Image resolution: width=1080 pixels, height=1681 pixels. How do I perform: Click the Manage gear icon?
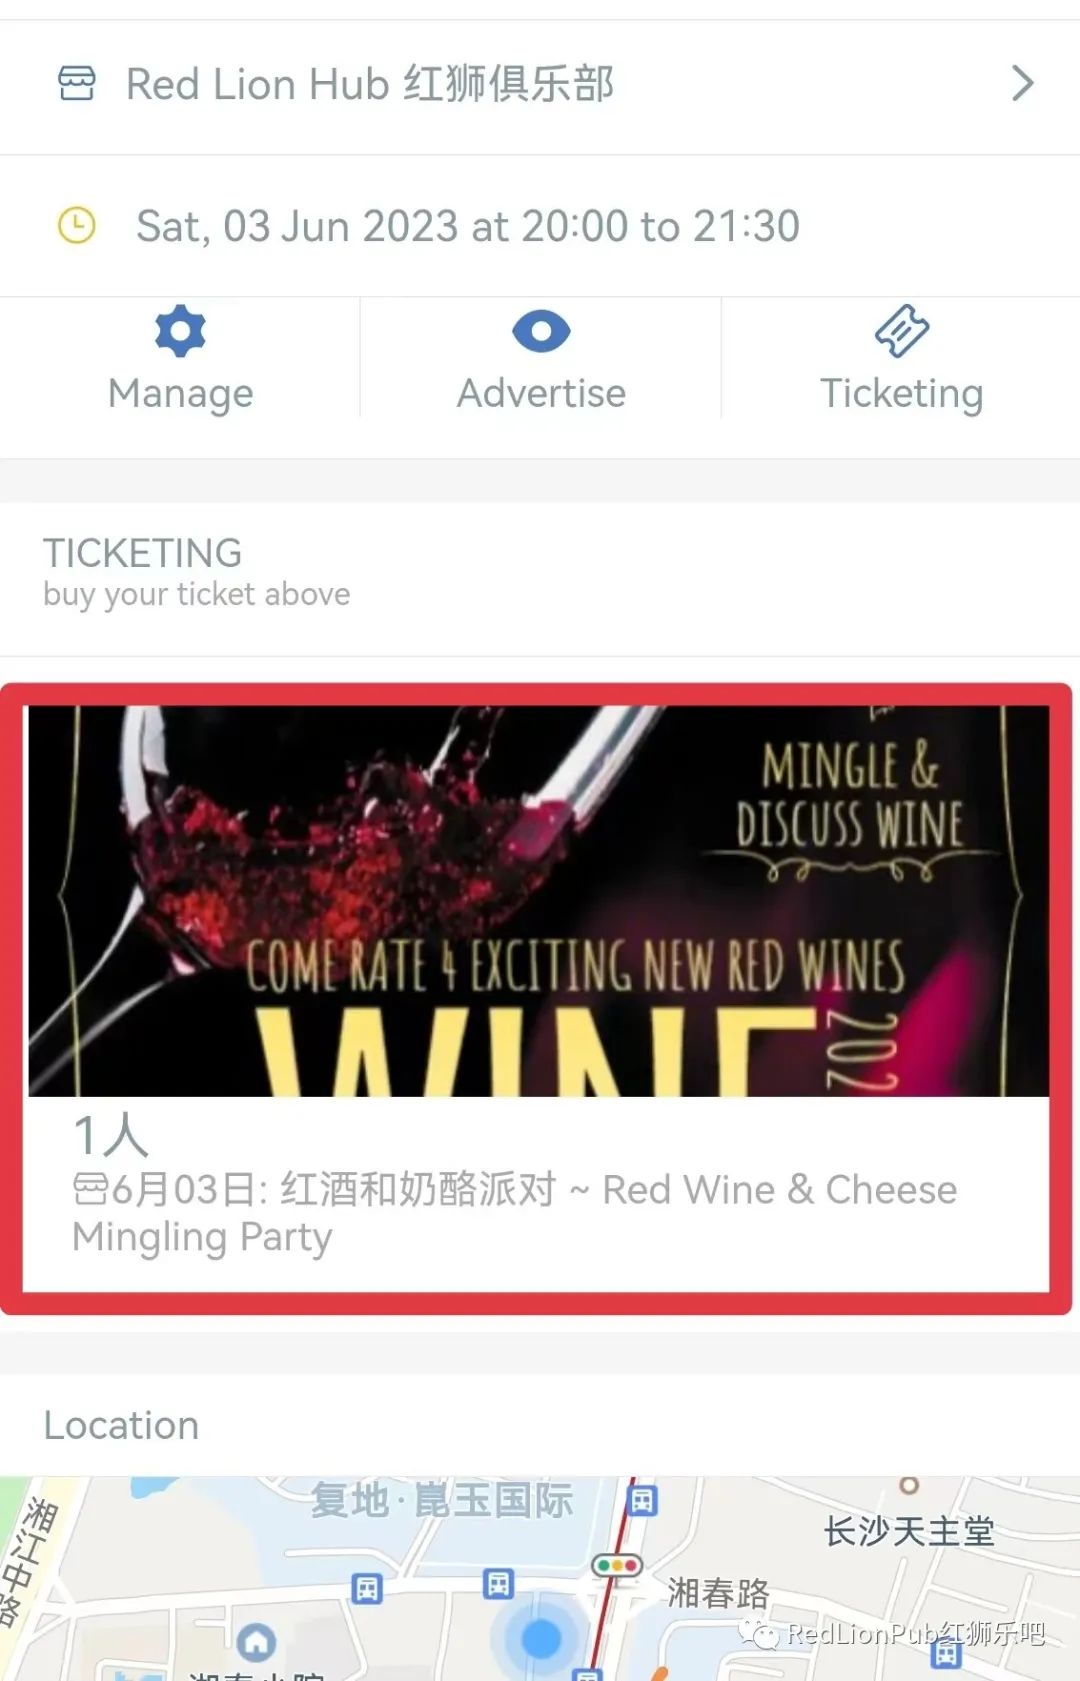point(180,332)
